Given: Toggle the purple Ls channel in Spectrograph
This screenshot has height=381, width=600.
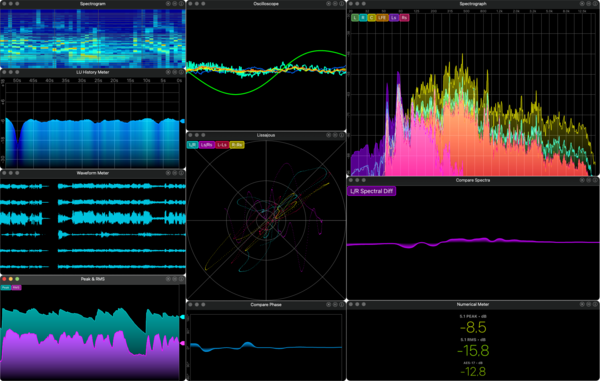Looking at the screenshot, I should (394, 18).
